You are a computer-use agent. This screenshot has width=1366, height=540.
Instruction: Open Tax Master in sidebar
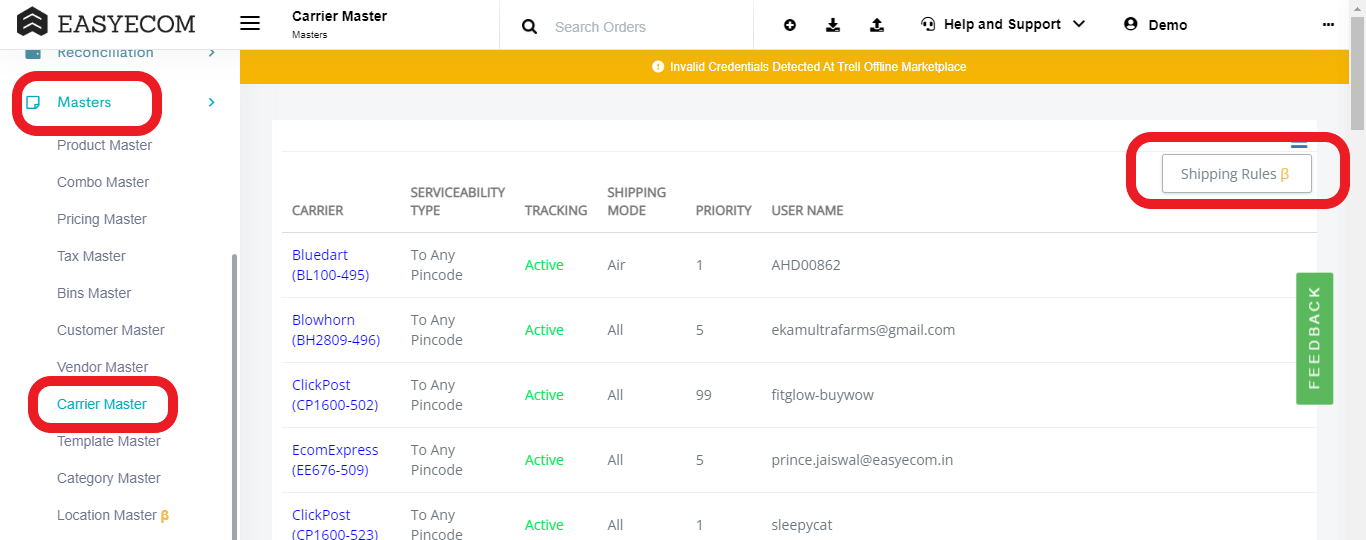(91, 256)
